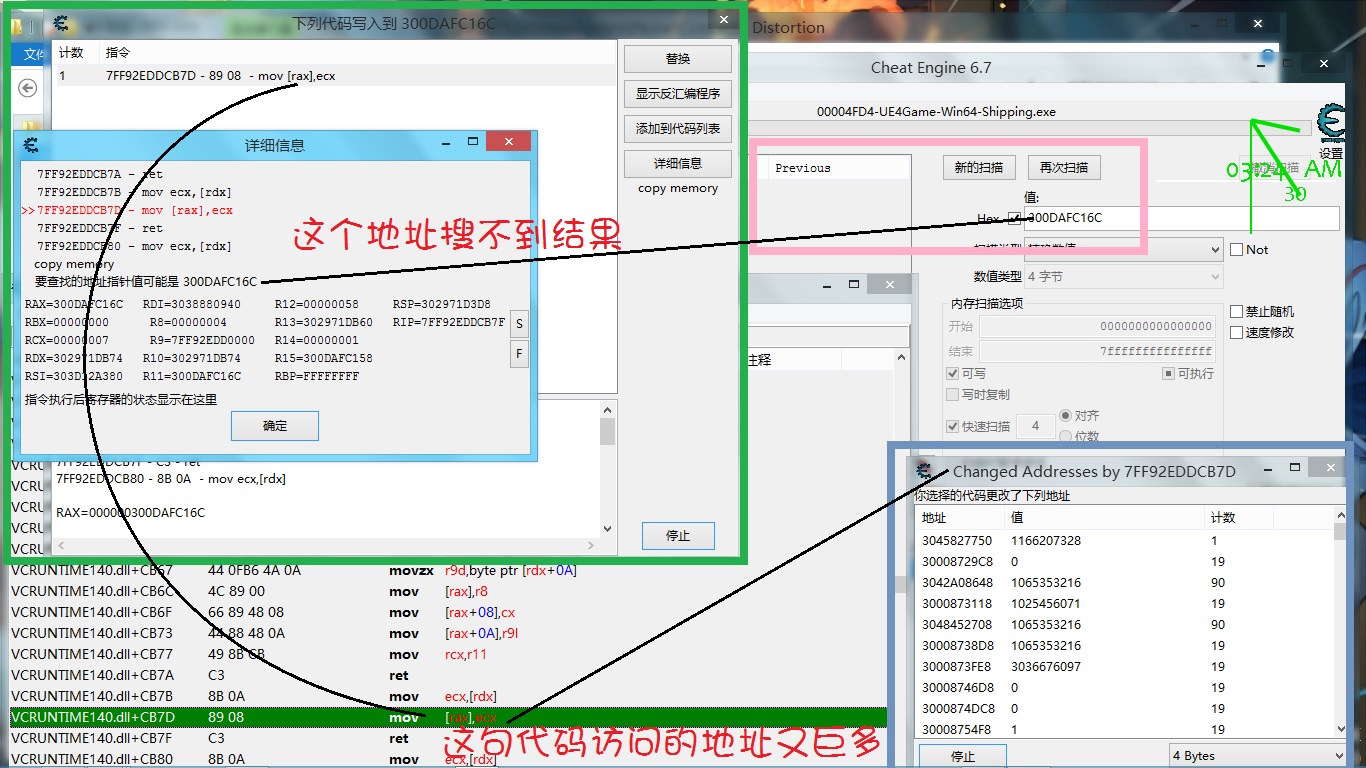Click Previous column header in results list
Image resolution: width=1366 pixels, height=768 pixels.
pos(803,168)
